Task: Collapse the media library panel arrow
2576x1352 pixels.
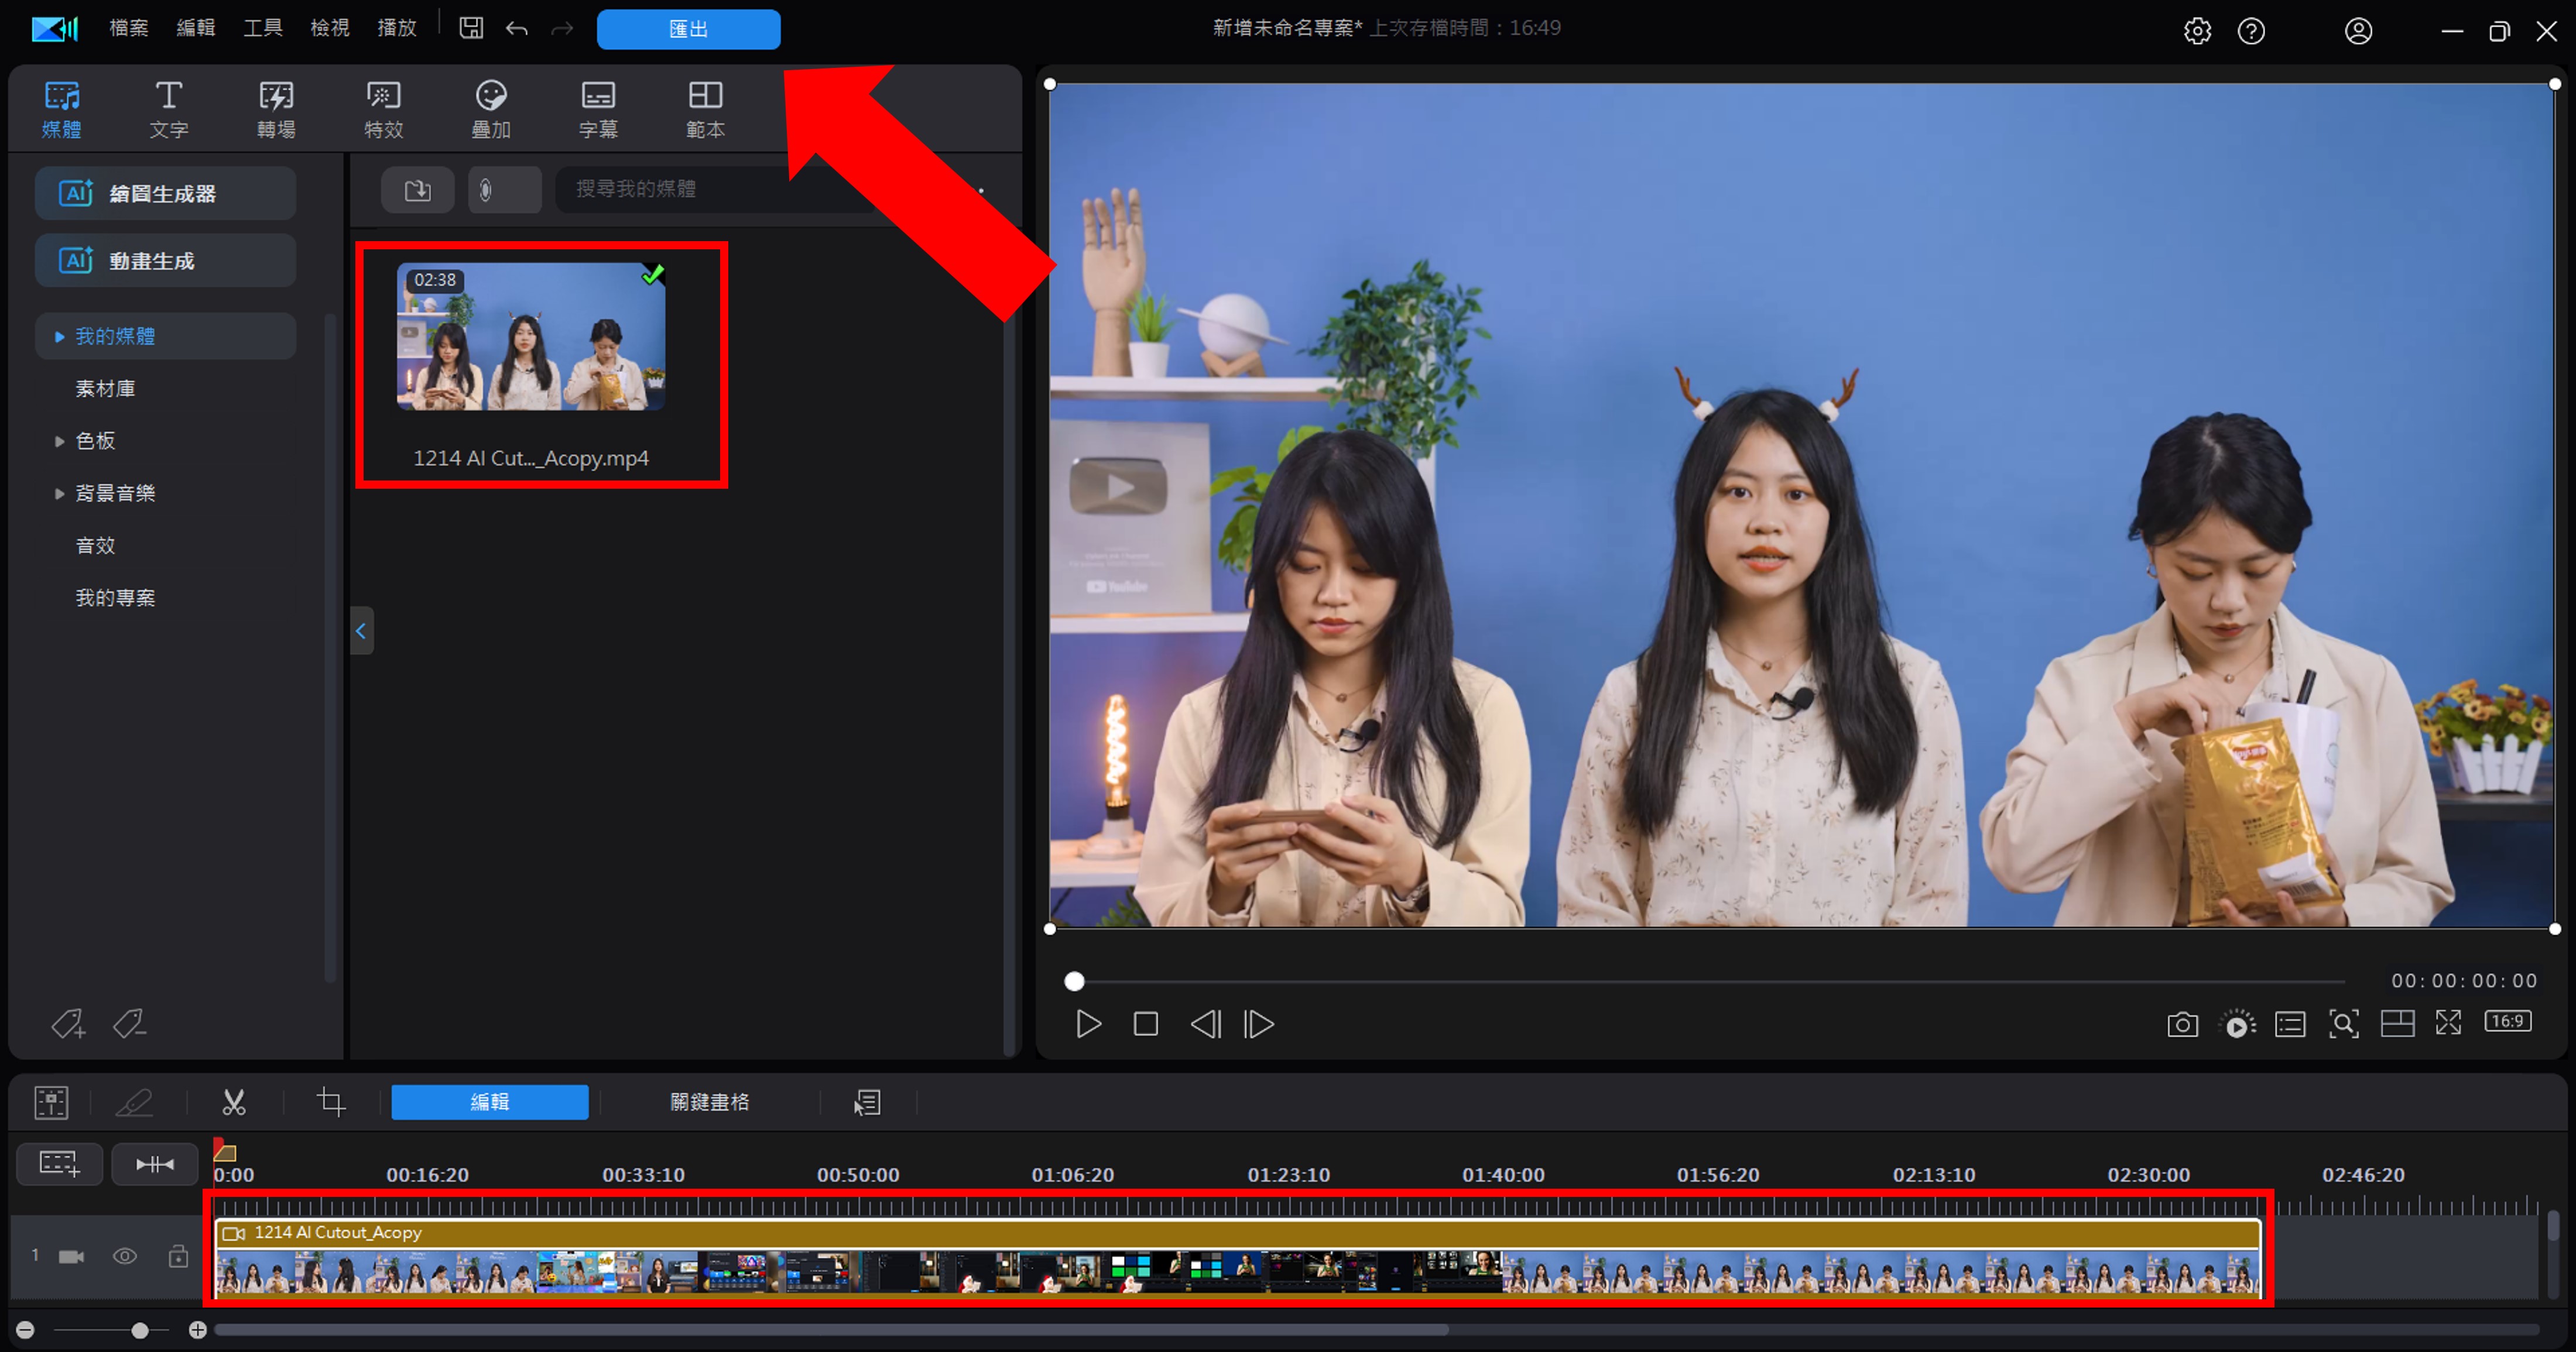Action: click(x=361, y=630)
